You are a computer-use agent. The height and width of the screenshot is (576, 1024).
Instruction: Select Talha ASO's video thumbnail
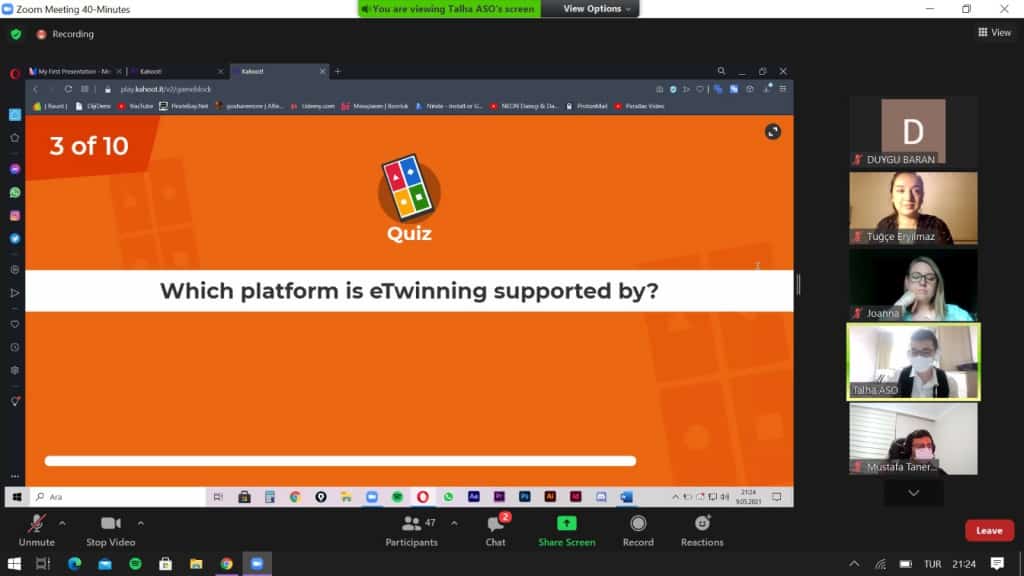point(913,361)
